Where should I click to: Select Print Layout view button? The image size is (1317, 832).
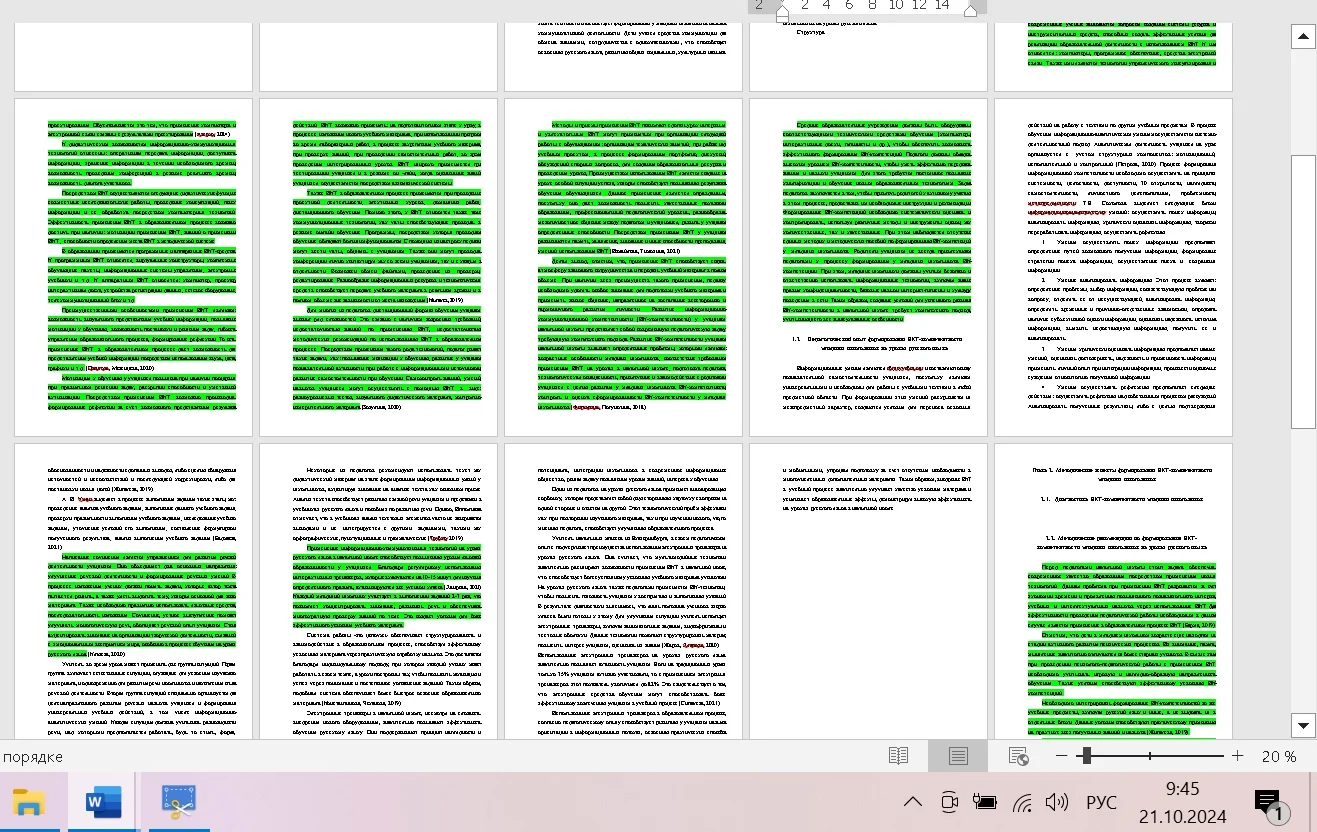tap(958, 757)
